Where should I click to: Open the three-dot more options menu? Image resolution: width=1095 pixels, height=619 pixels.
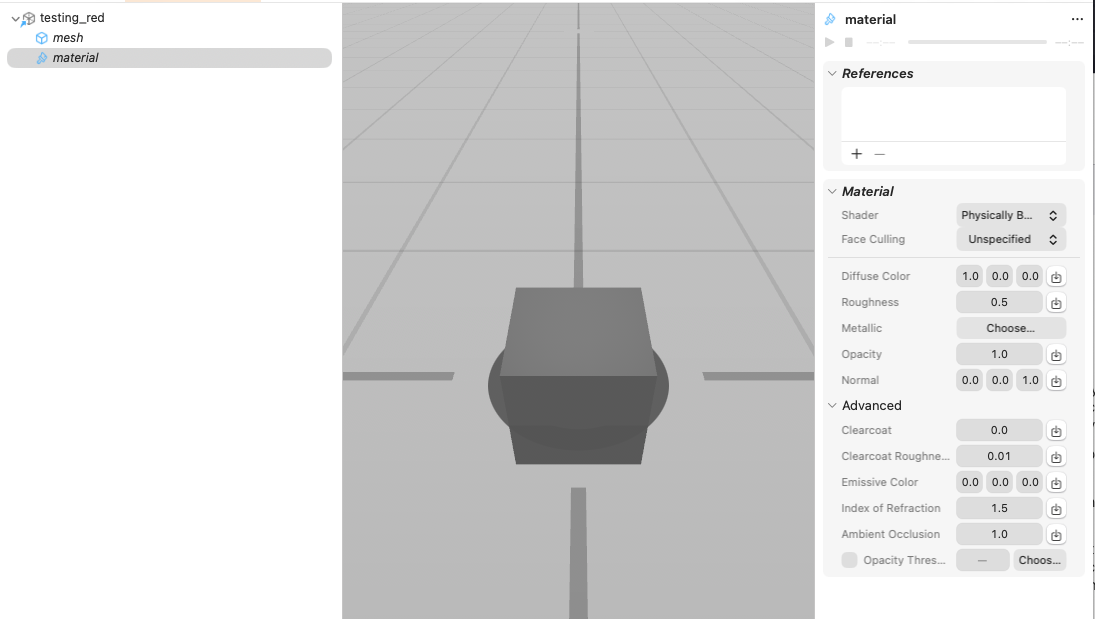click(x=1077, y=19)
